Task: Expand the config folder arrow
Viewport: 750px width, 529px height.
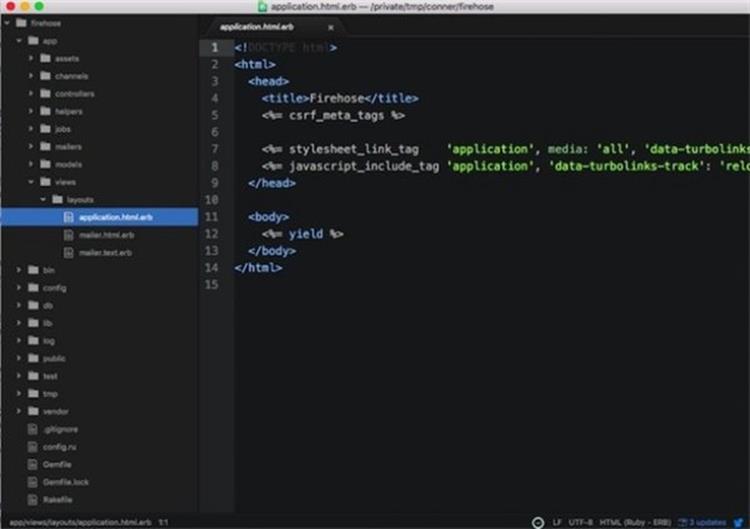Action: pos(19,288)
